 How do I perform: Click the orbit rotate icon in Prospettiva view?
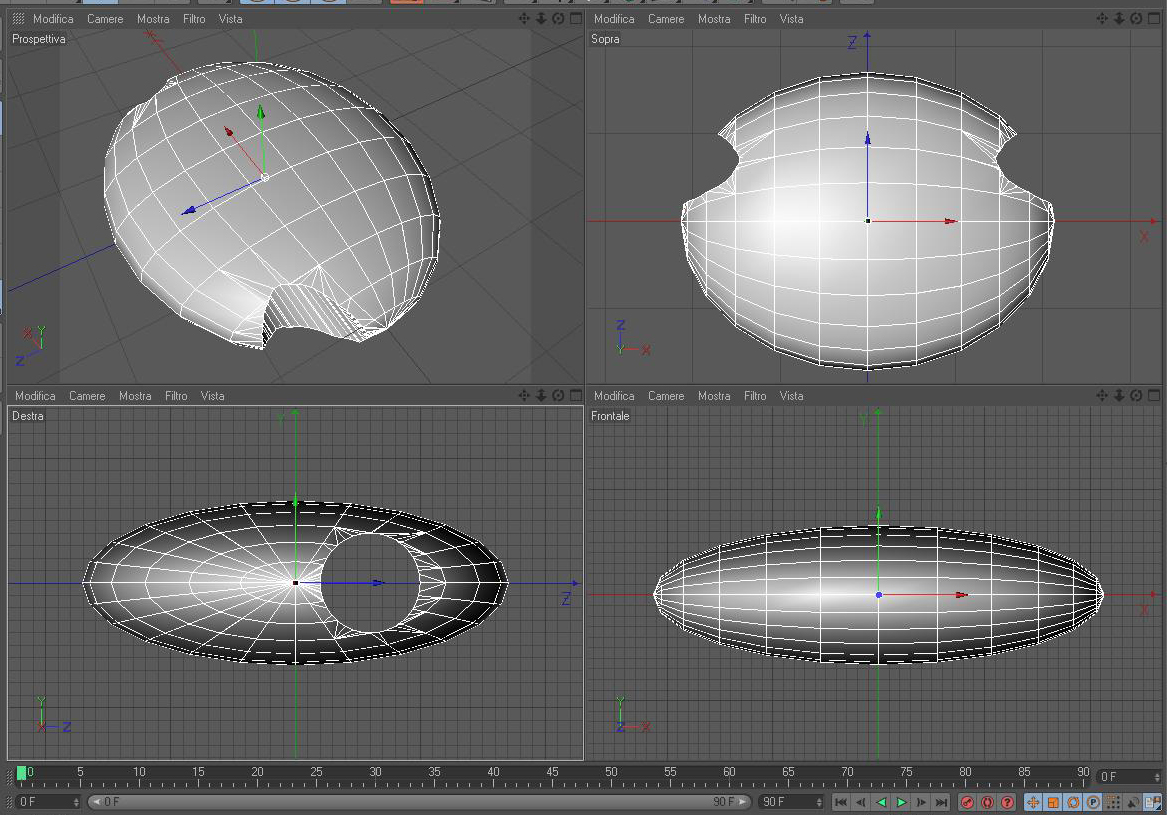tap(558, 19)
